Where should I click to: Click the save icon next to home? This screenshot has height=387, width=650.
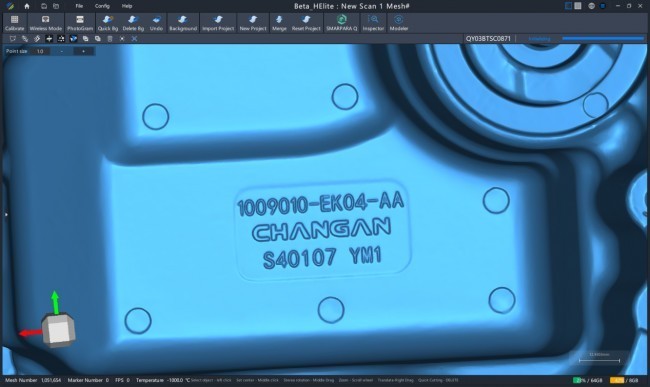(x=44, y=6)
